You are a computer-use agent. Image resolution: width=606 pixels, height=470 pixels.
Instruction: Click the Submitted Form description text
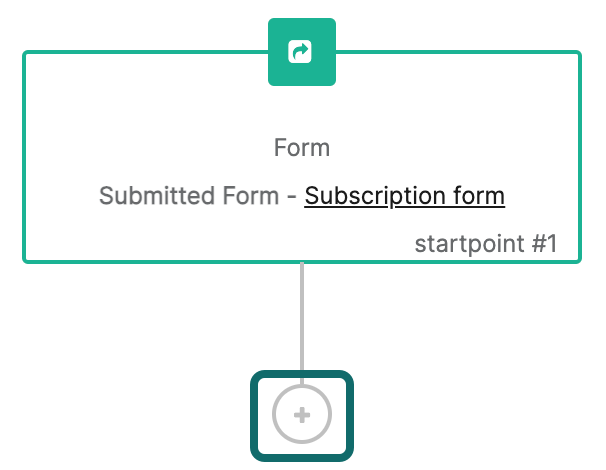point(189,196)
